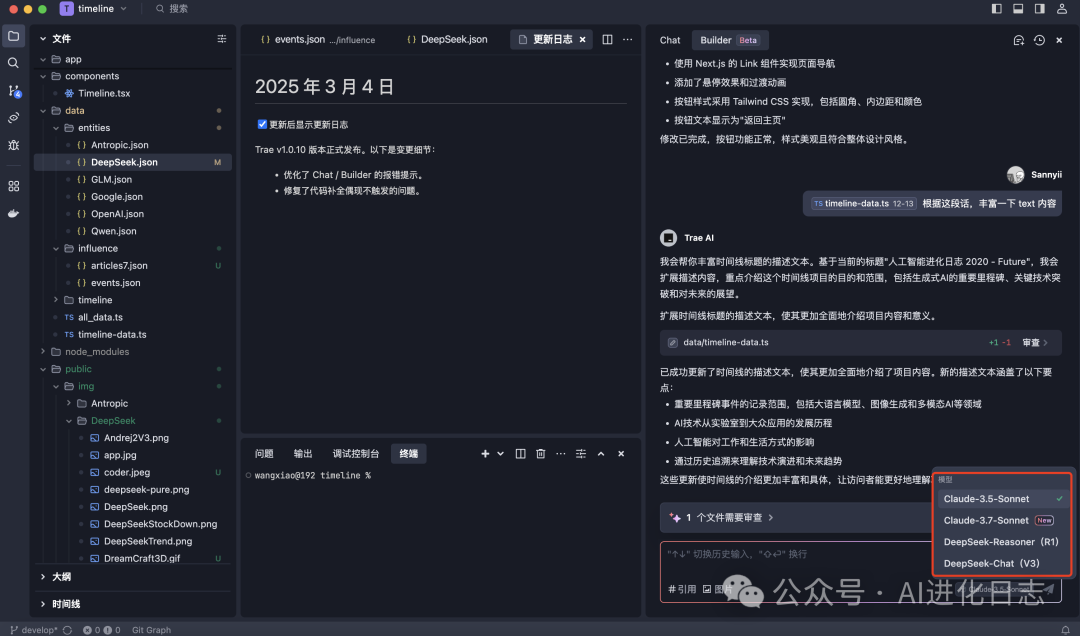The image size is (1080, 636).
Task: Toggle bottom panel layout icon in title bar
Action: [x=1018, y=8]
